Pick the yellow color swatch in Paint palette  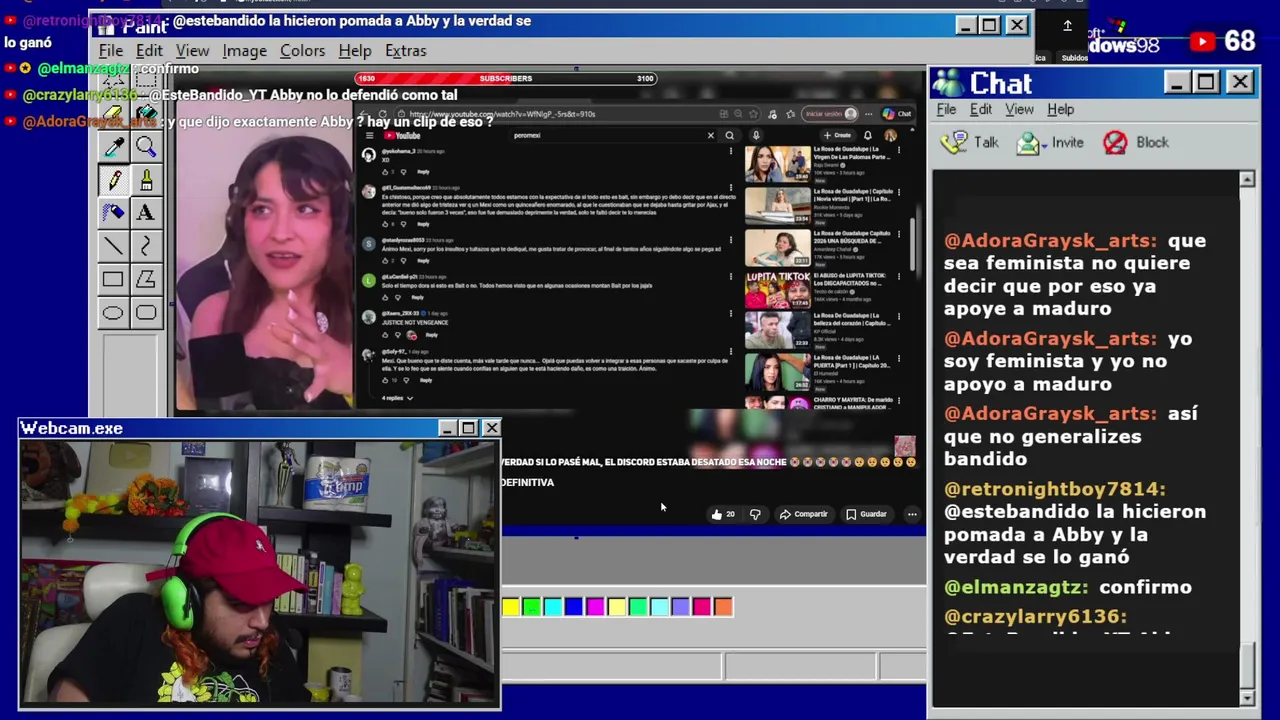tap(511, 607)
